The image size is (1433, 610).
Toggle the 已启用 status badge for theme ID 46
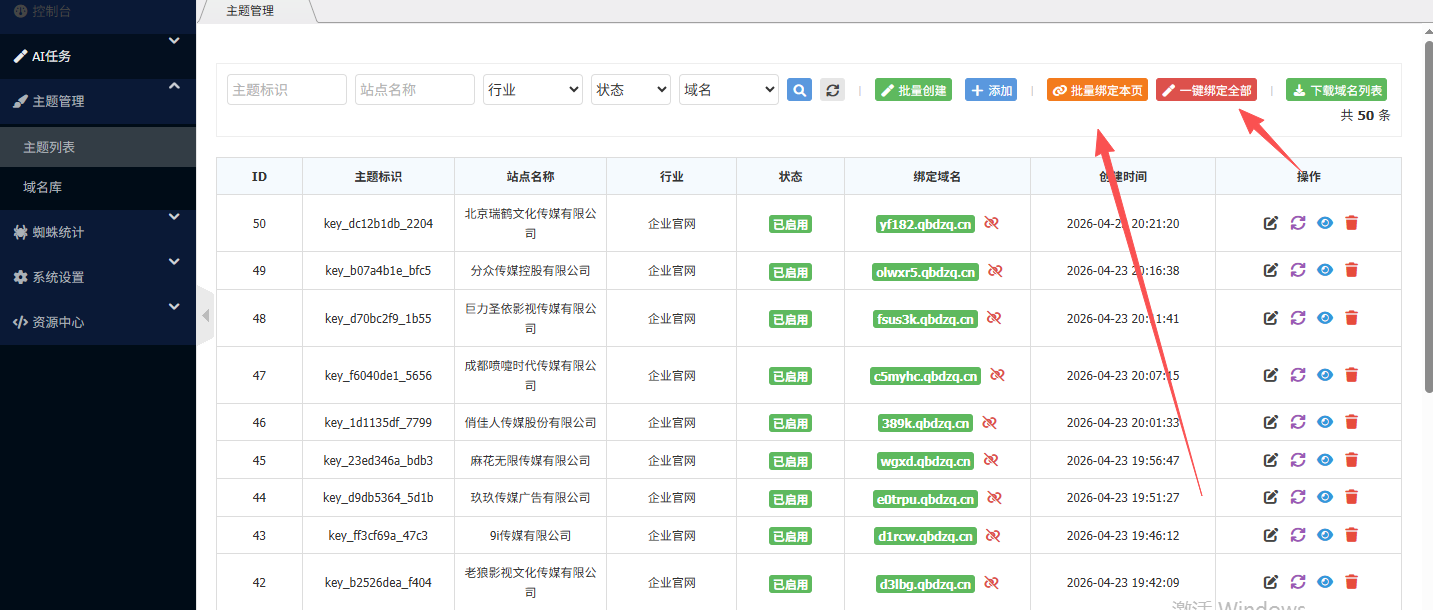[790, 422]
